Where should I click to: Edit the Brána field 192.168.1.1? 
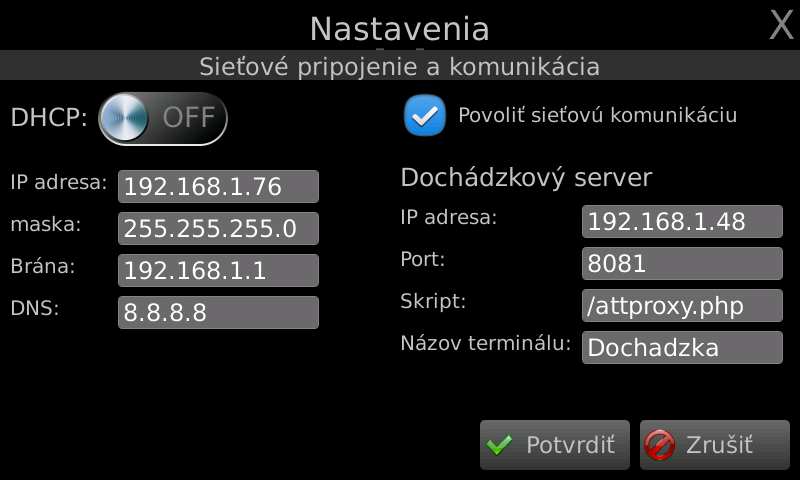218,270
